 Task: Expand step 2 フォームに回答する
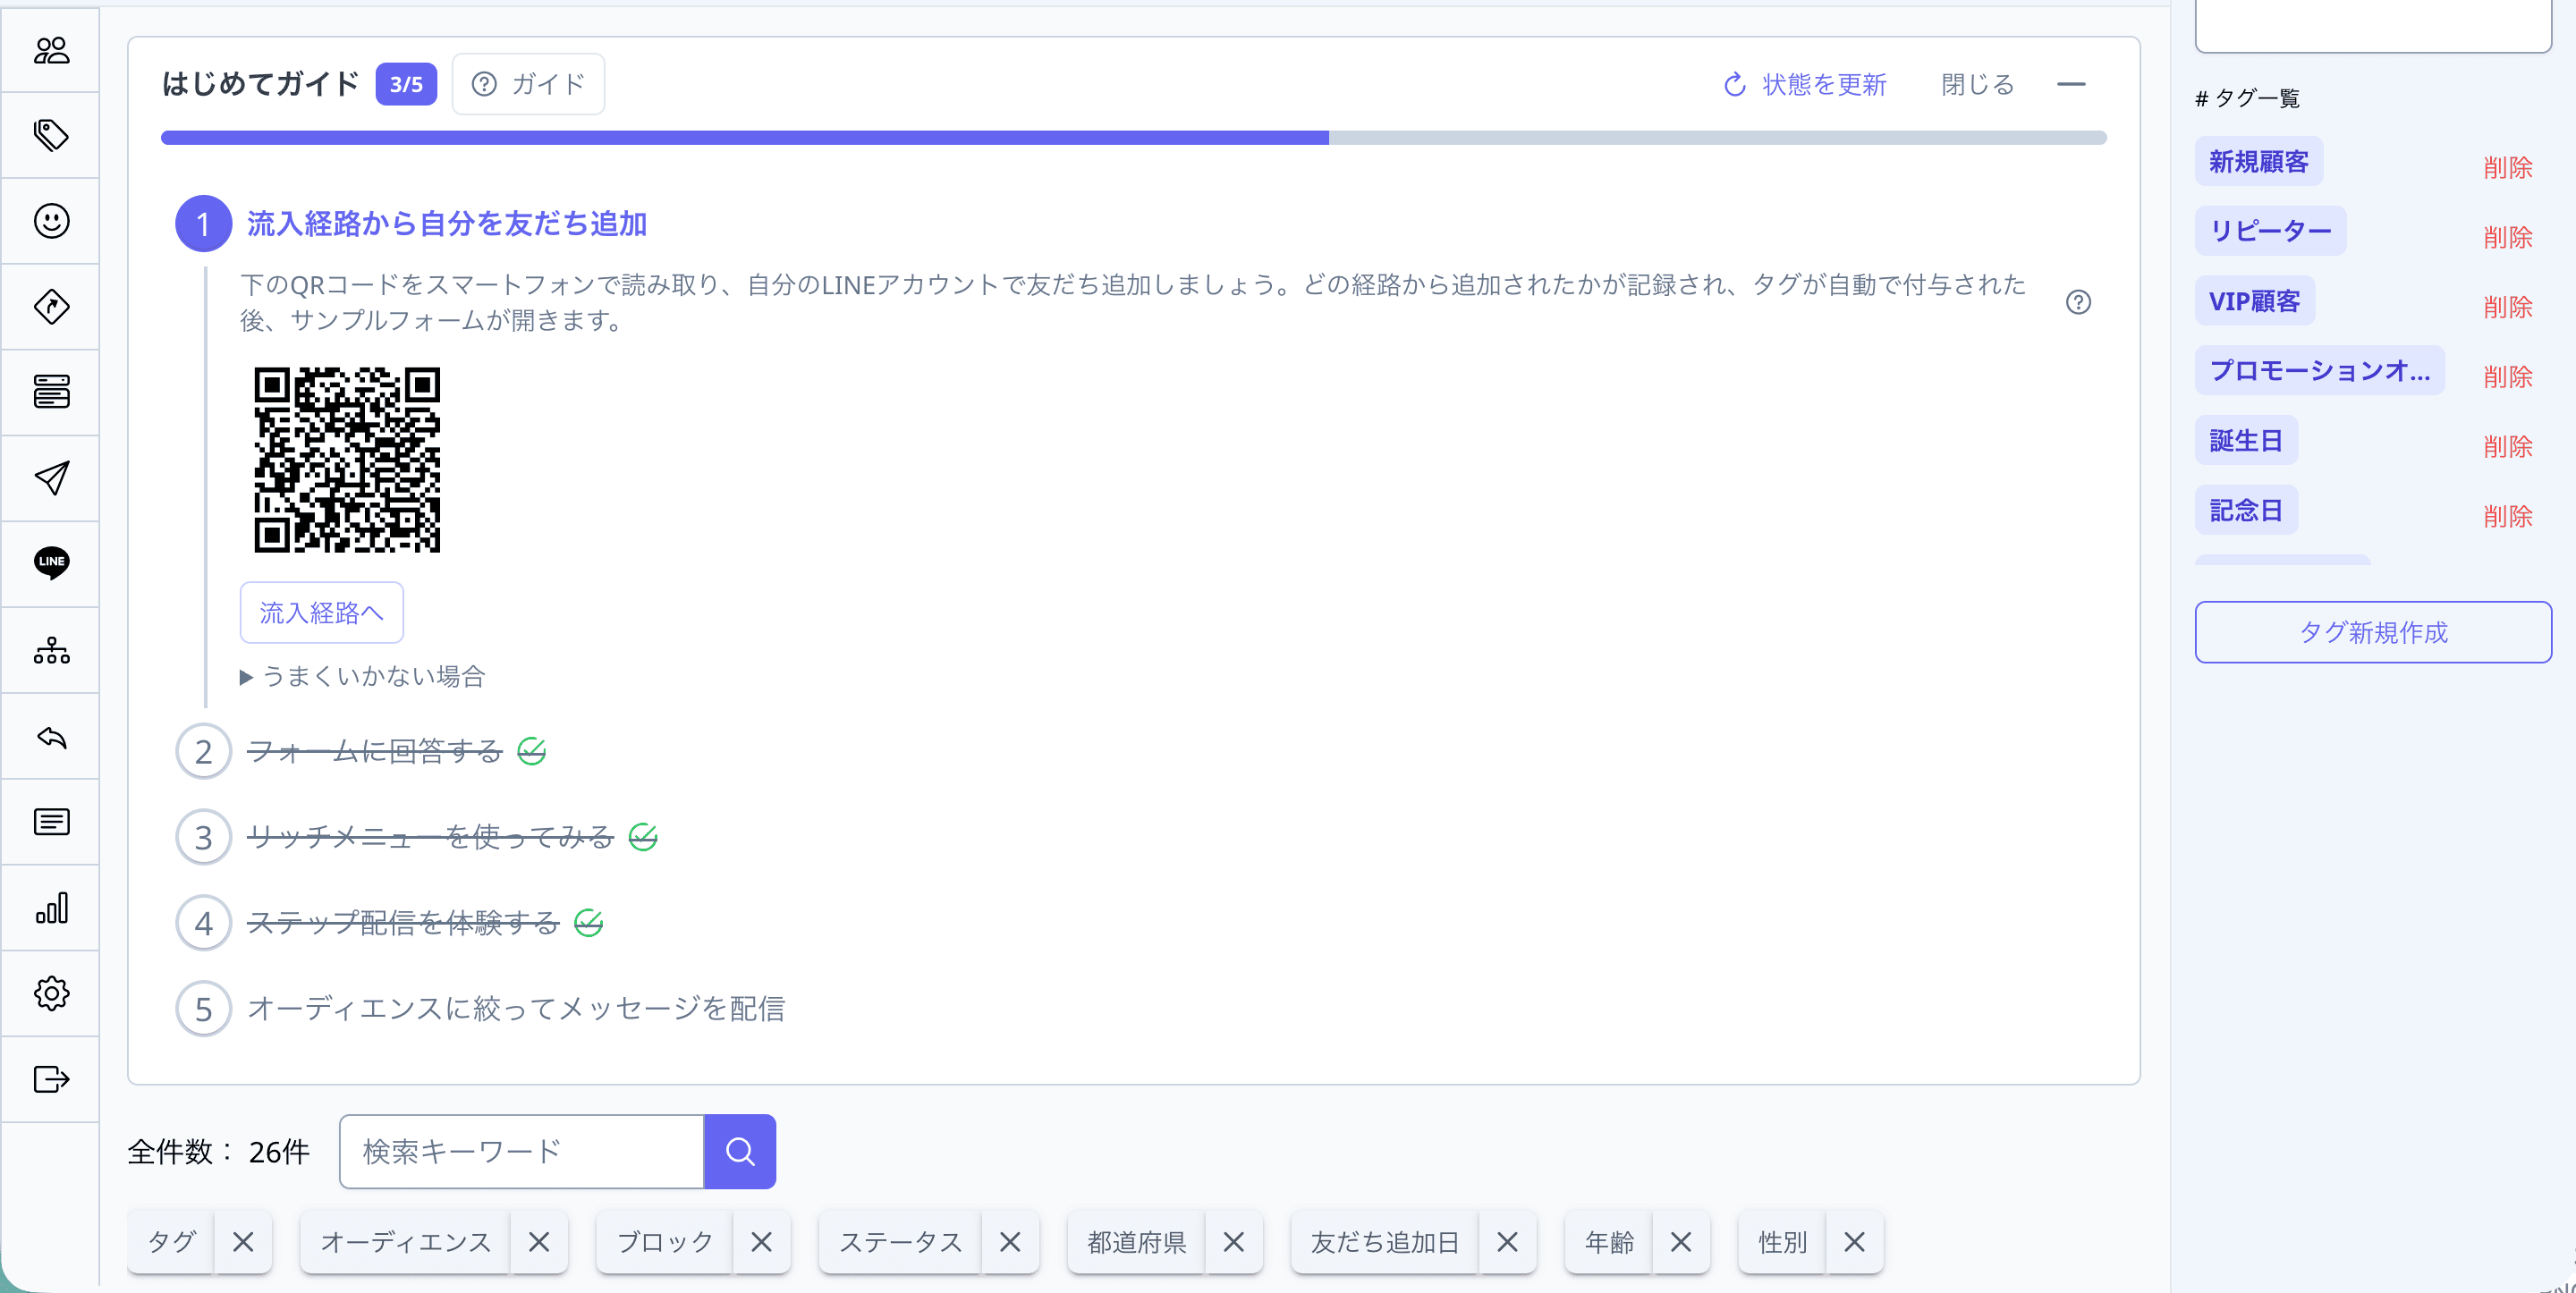point(374,751)
